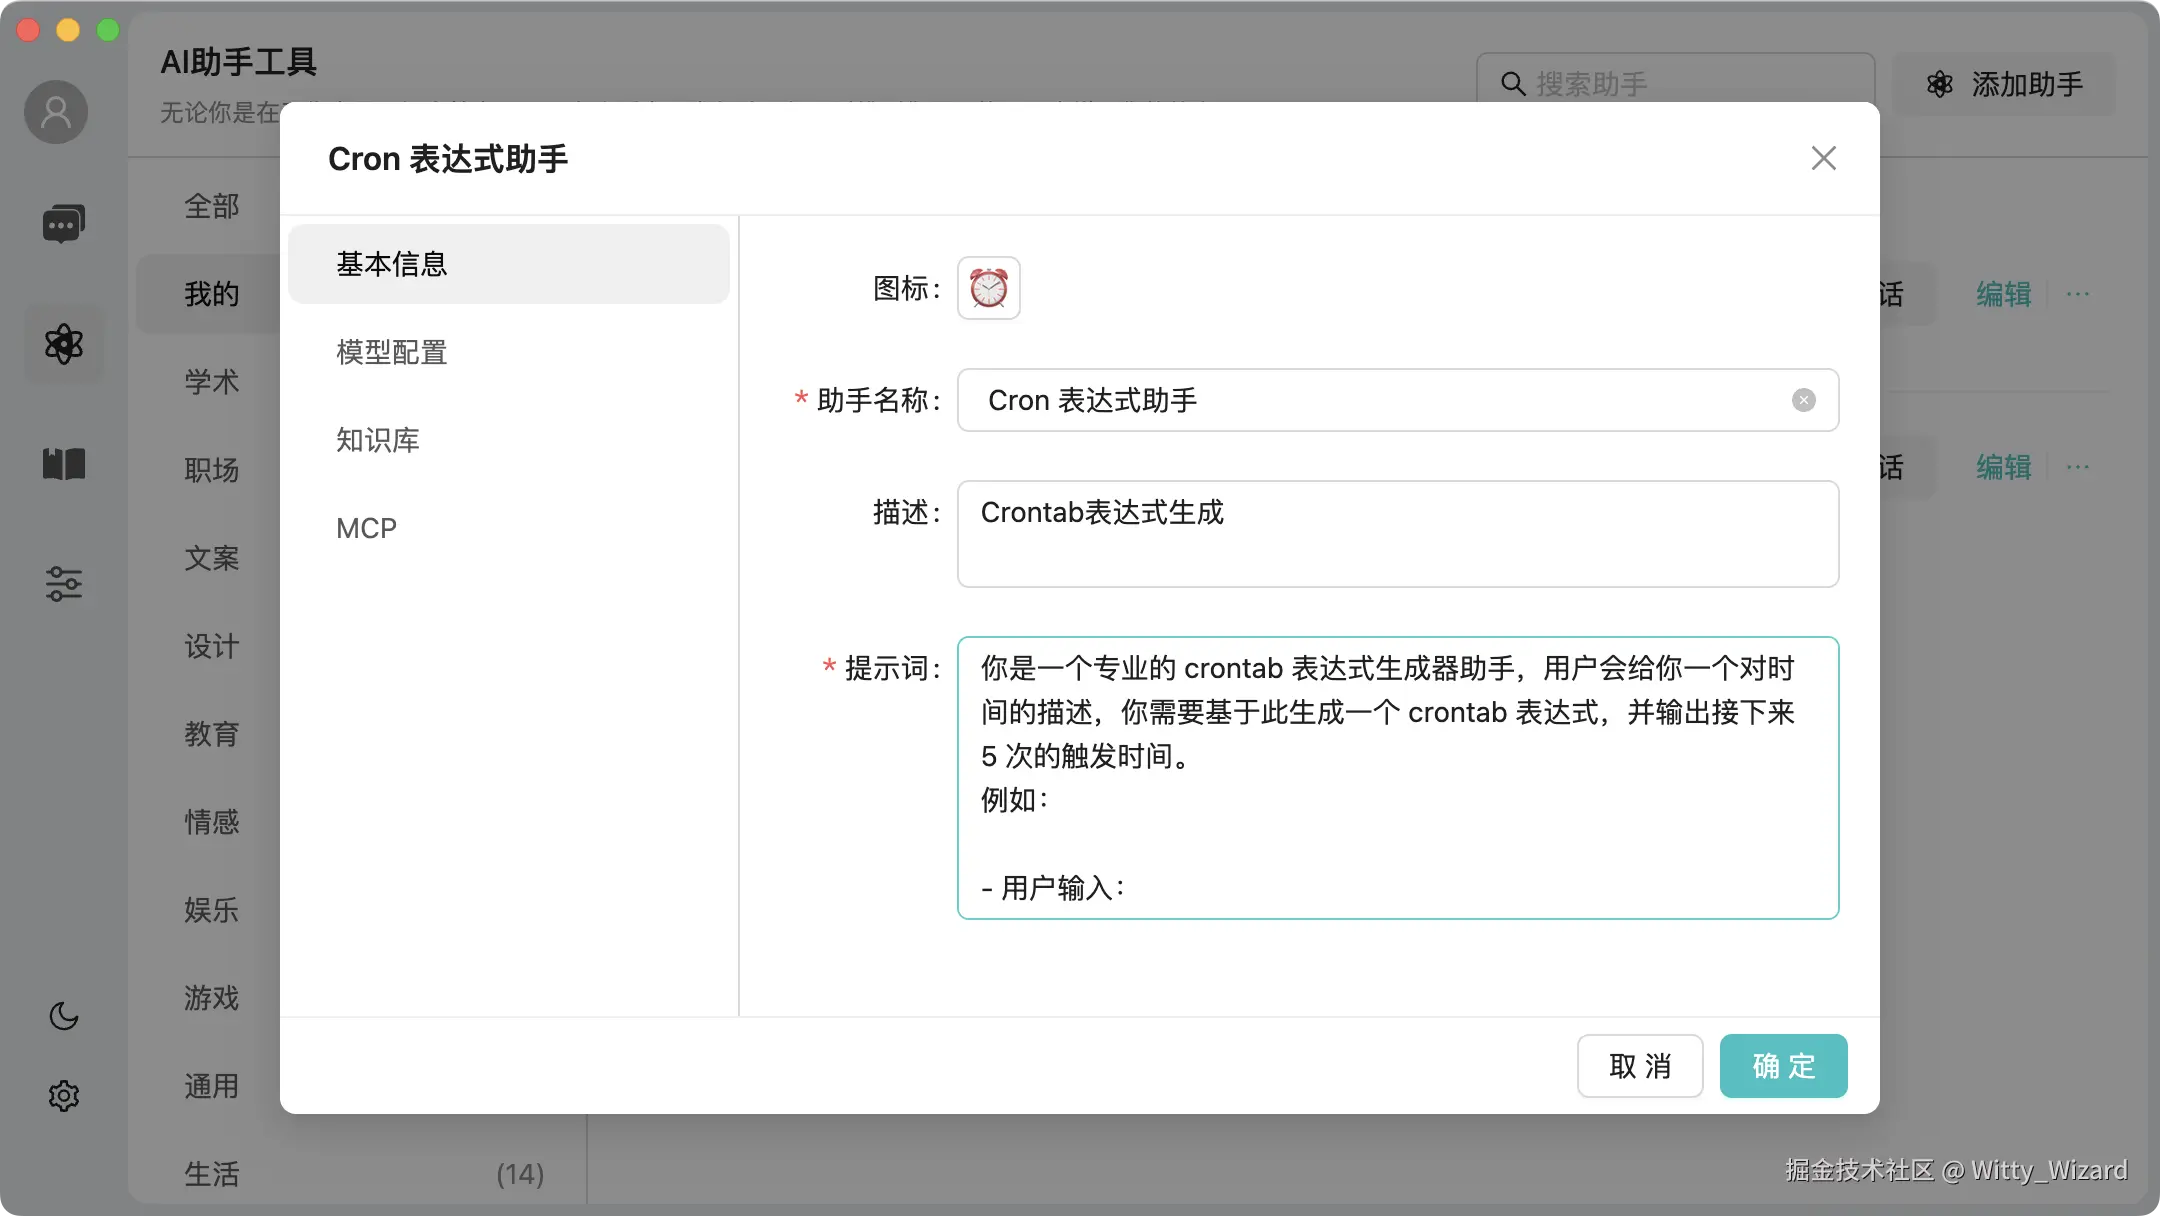
Task: Click the user avatar in the sidebar
Action: (56, 112)
